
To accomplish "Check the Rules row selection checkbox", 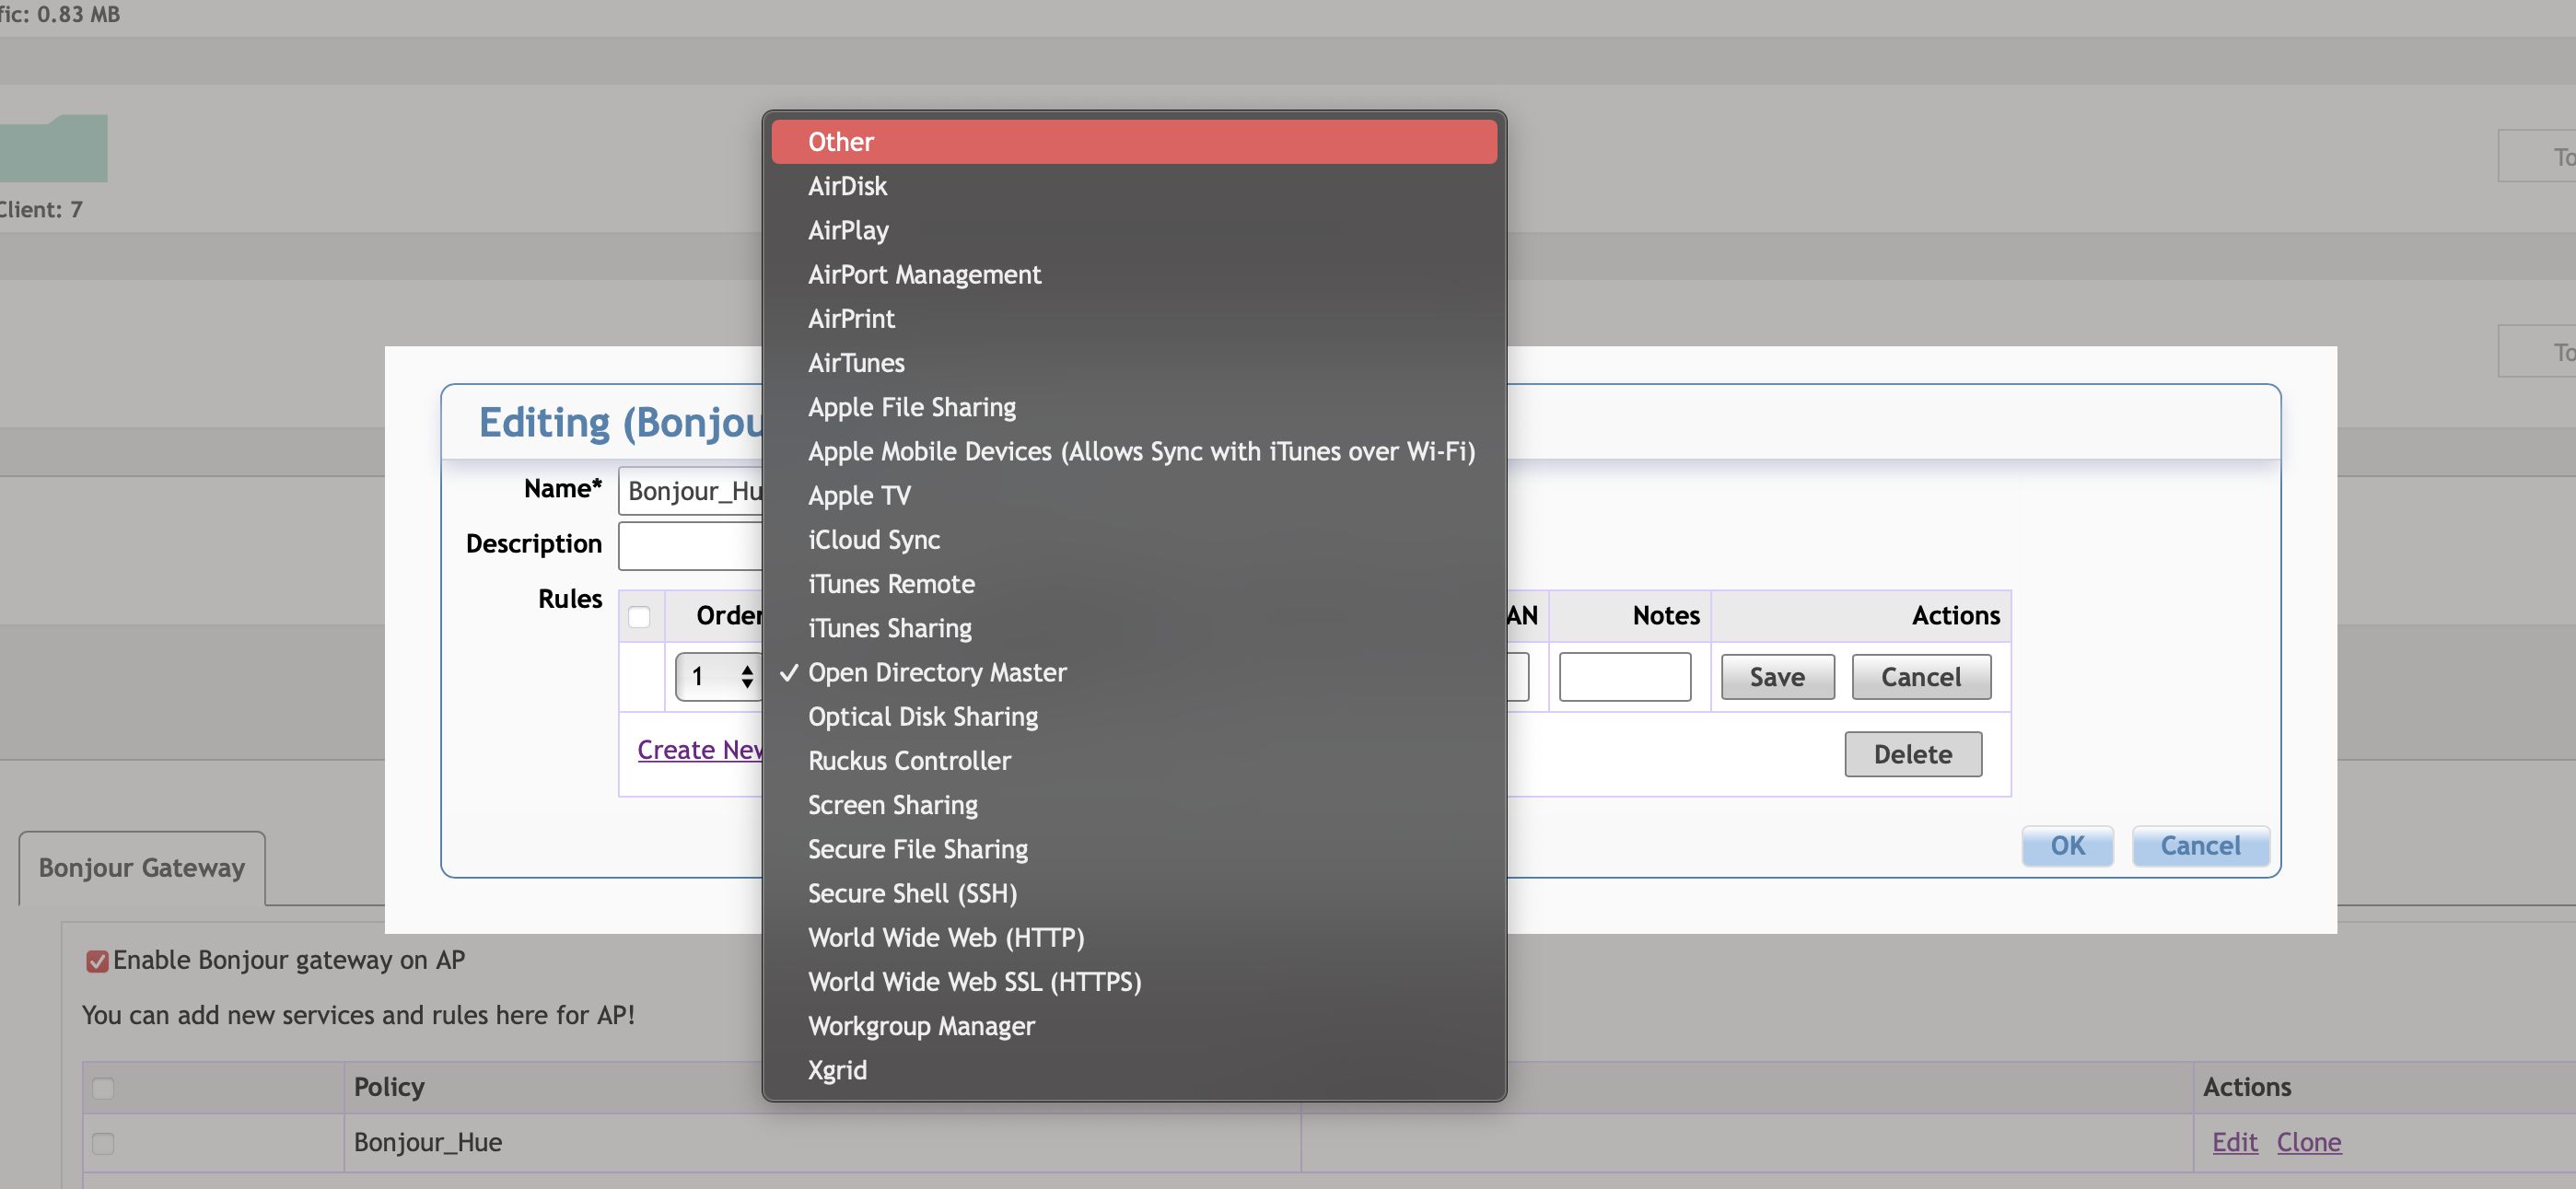I will 639,616.
